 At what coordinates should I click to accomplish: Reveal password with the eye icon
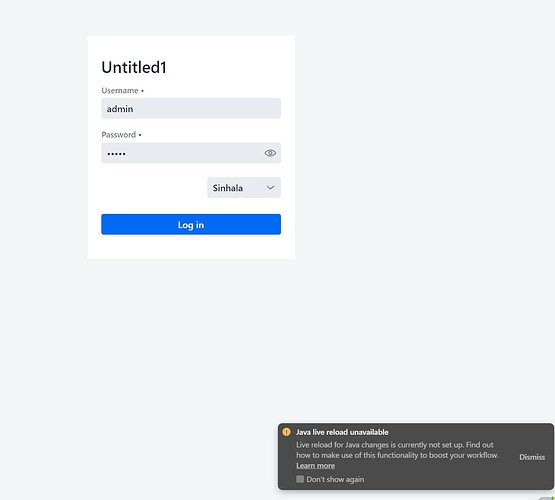[x=270, y=153]
